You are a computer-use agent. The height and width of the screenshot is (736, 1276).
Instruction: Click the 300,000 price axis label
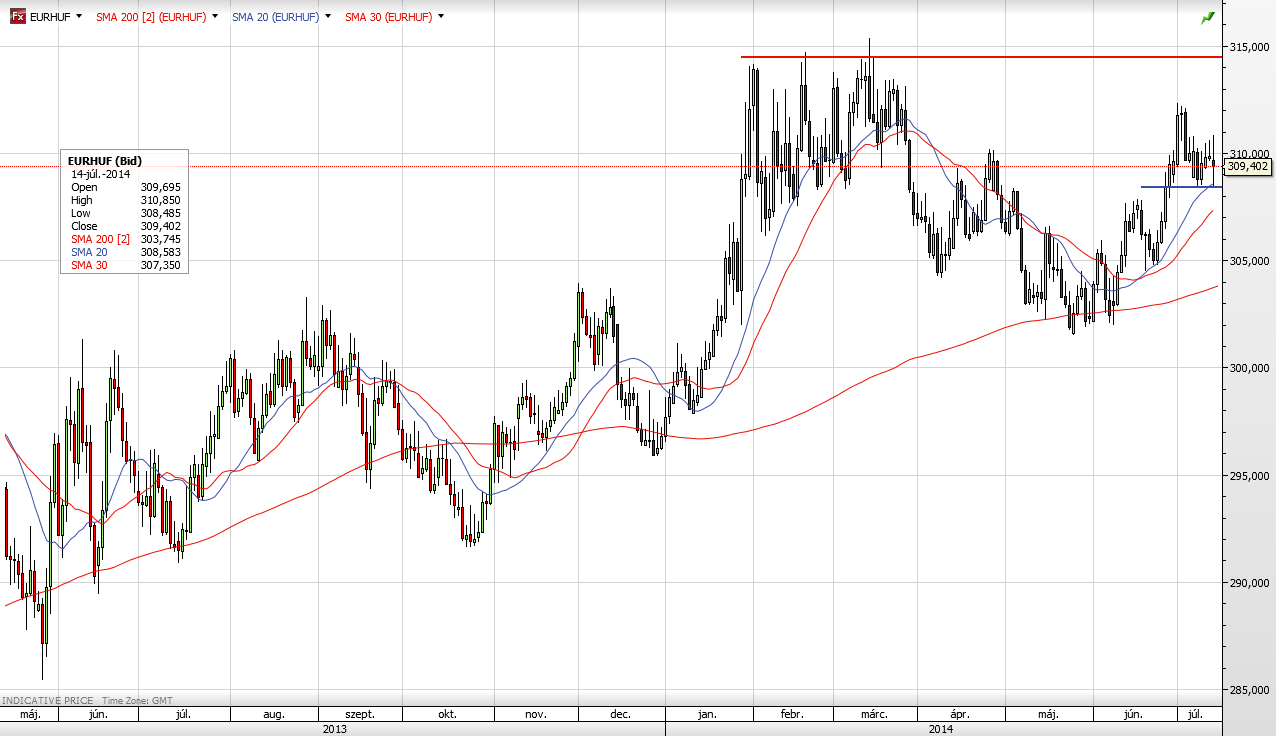pyautogui.click(x=1250, y=368)
